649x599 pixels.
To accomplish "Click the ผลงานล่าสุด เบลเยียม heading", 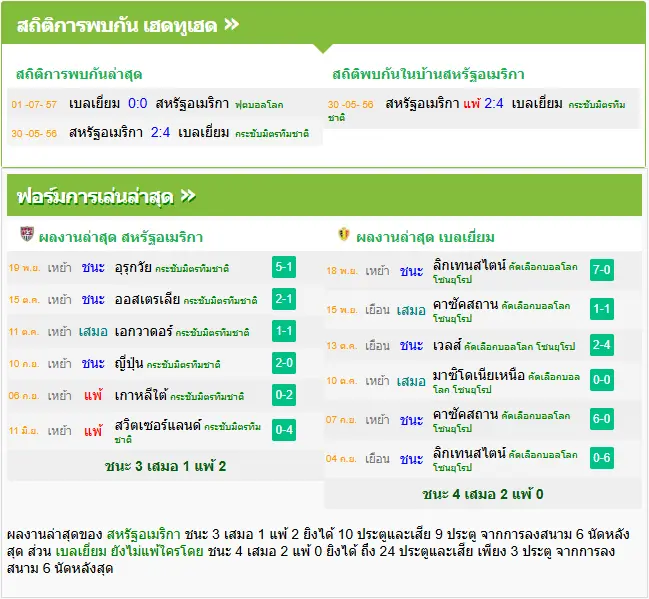I will point(425,238).
